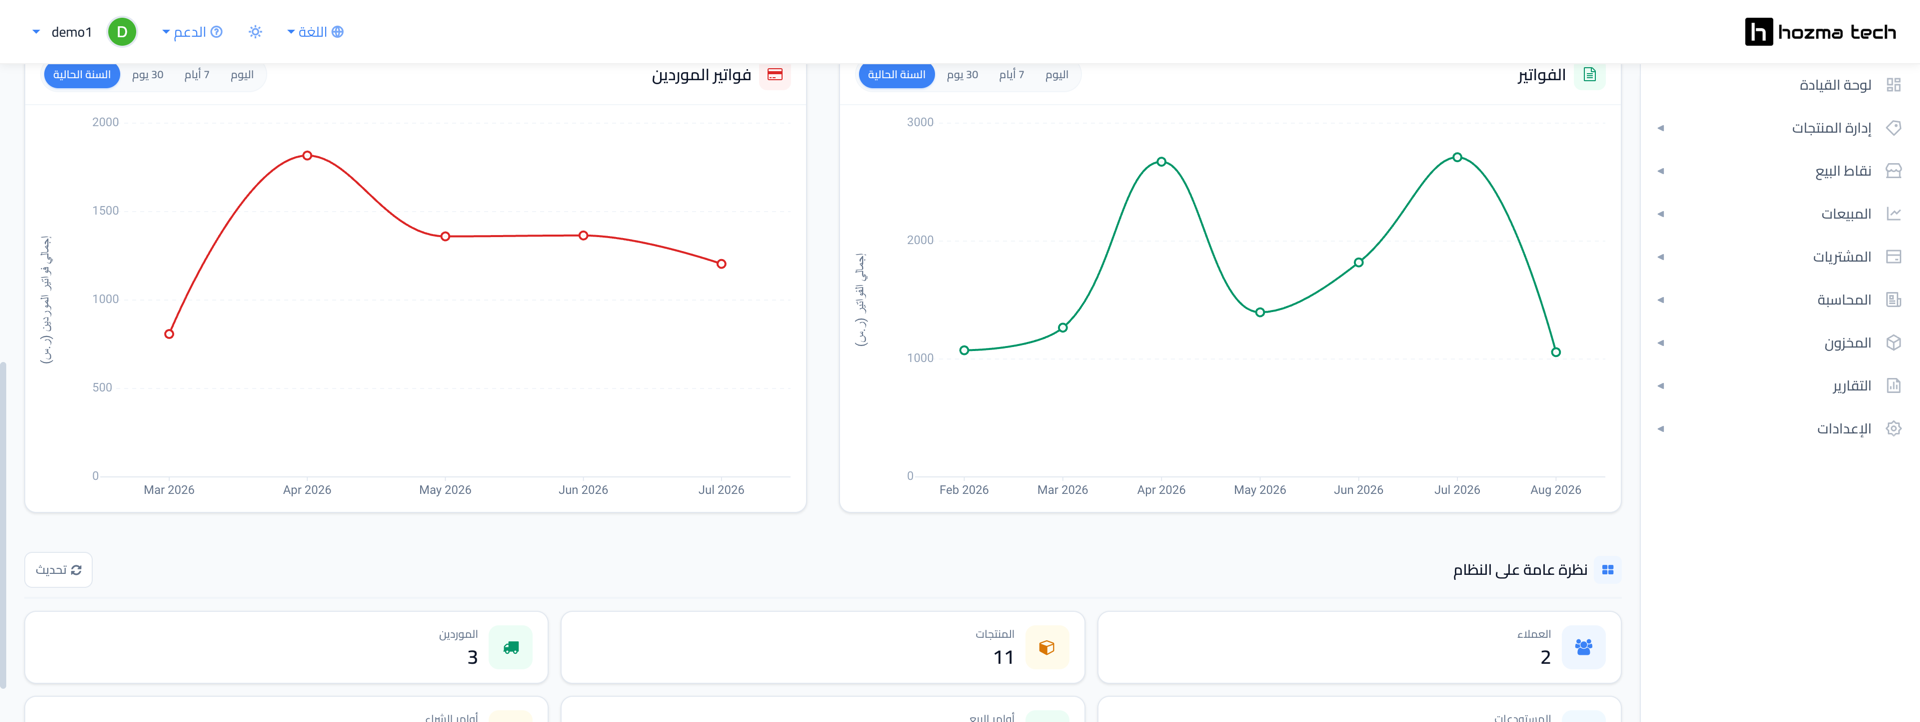Select '7 أيام' filter on invoices chart
Screen dimensions: 1920x722
tap(1011, 75)
